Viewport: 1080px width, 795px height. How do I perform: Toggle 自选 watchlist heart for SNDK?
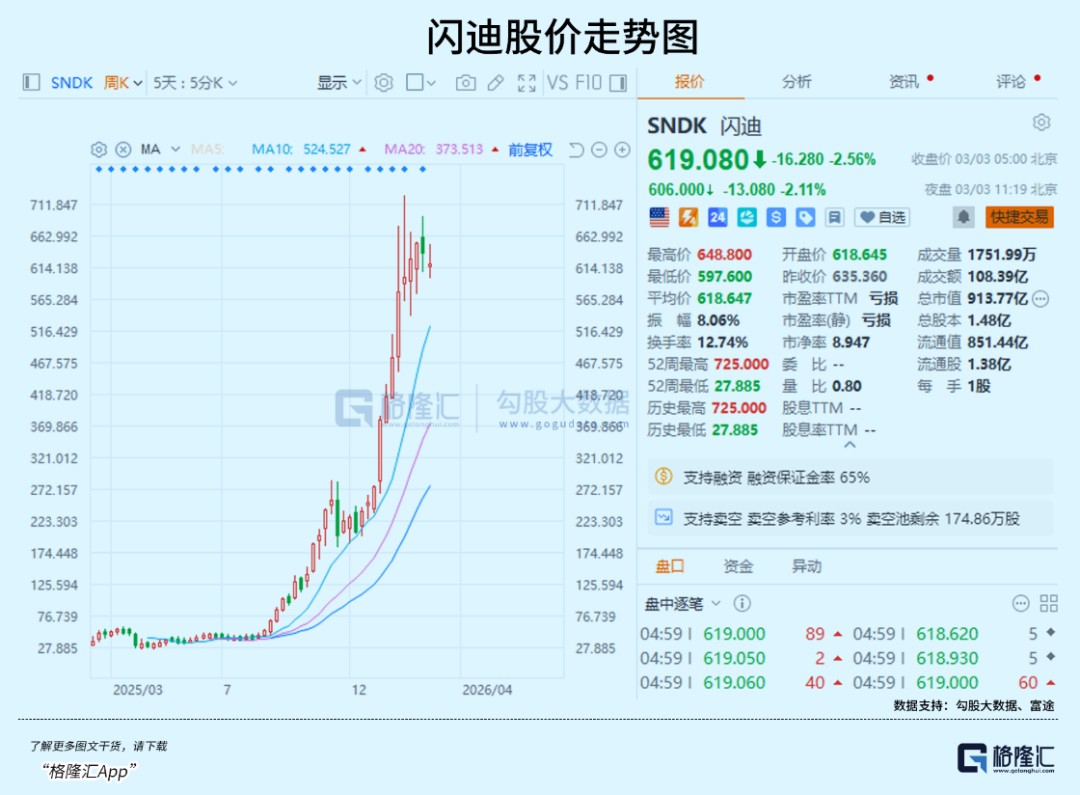881,217
